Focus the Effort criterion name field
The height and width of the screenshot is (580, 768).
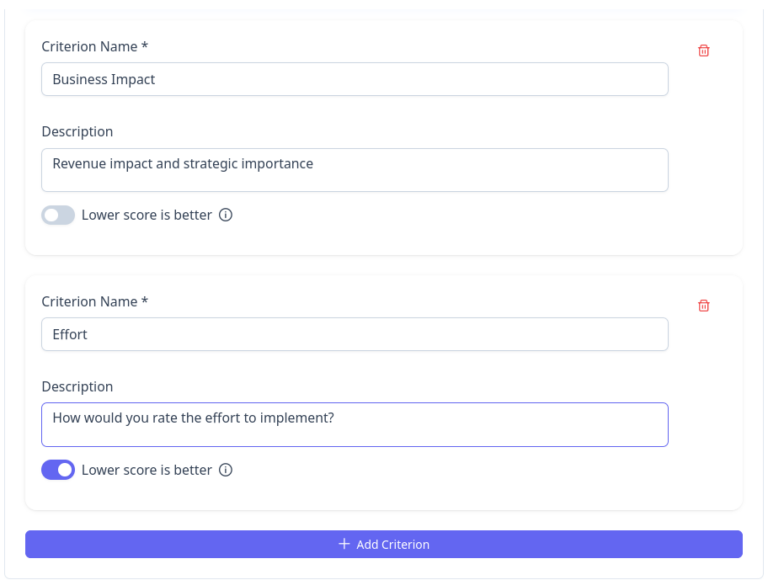(x=354, y=335)
